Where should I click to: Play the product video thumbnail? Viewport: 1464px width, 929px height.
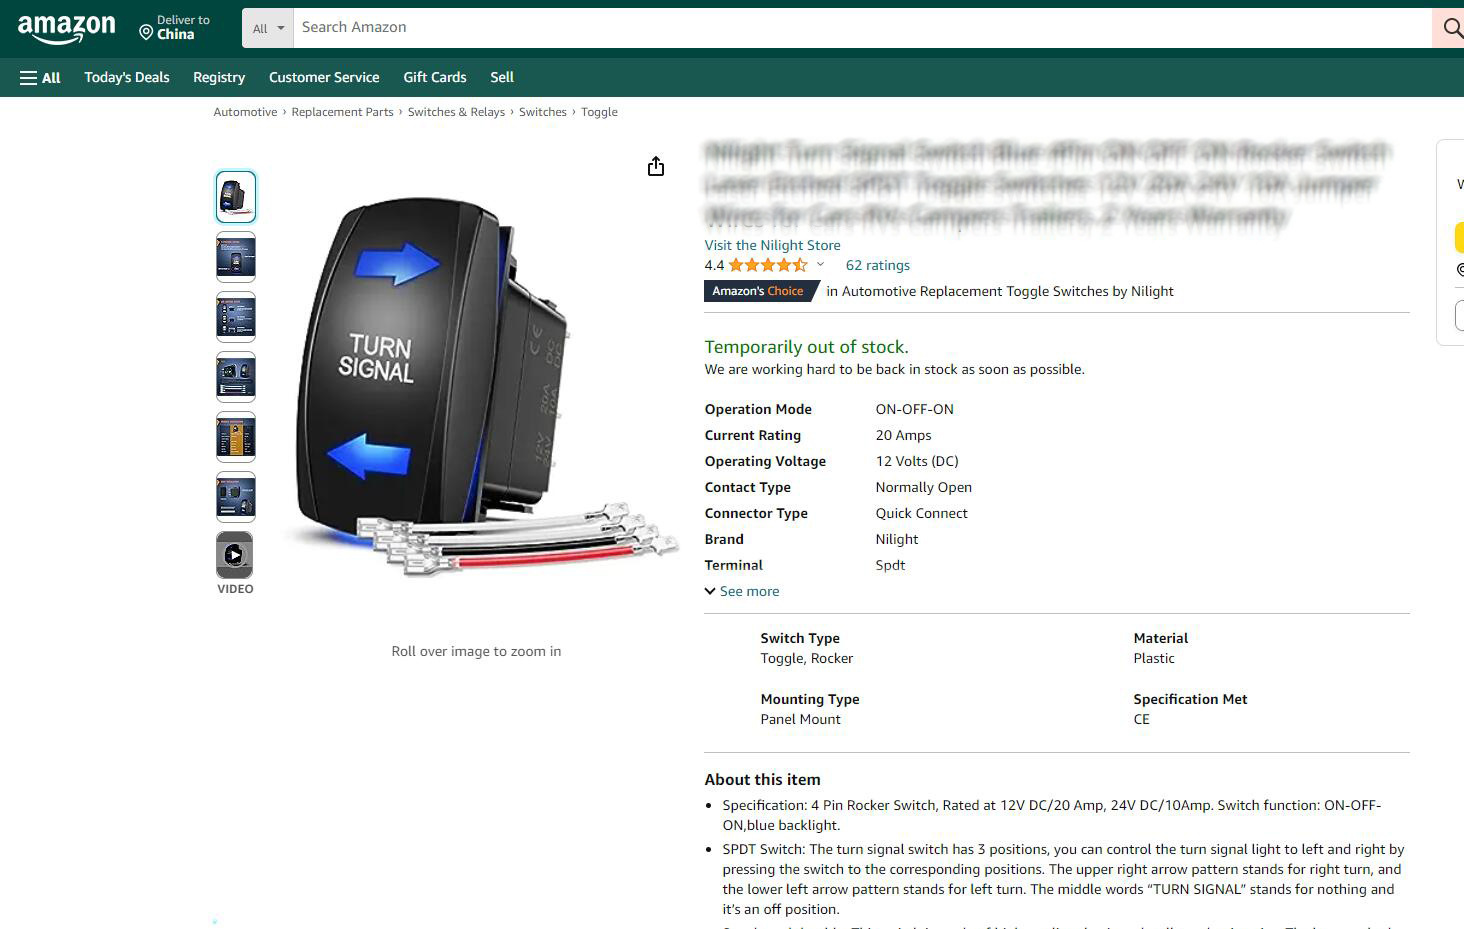pos(234,554)
